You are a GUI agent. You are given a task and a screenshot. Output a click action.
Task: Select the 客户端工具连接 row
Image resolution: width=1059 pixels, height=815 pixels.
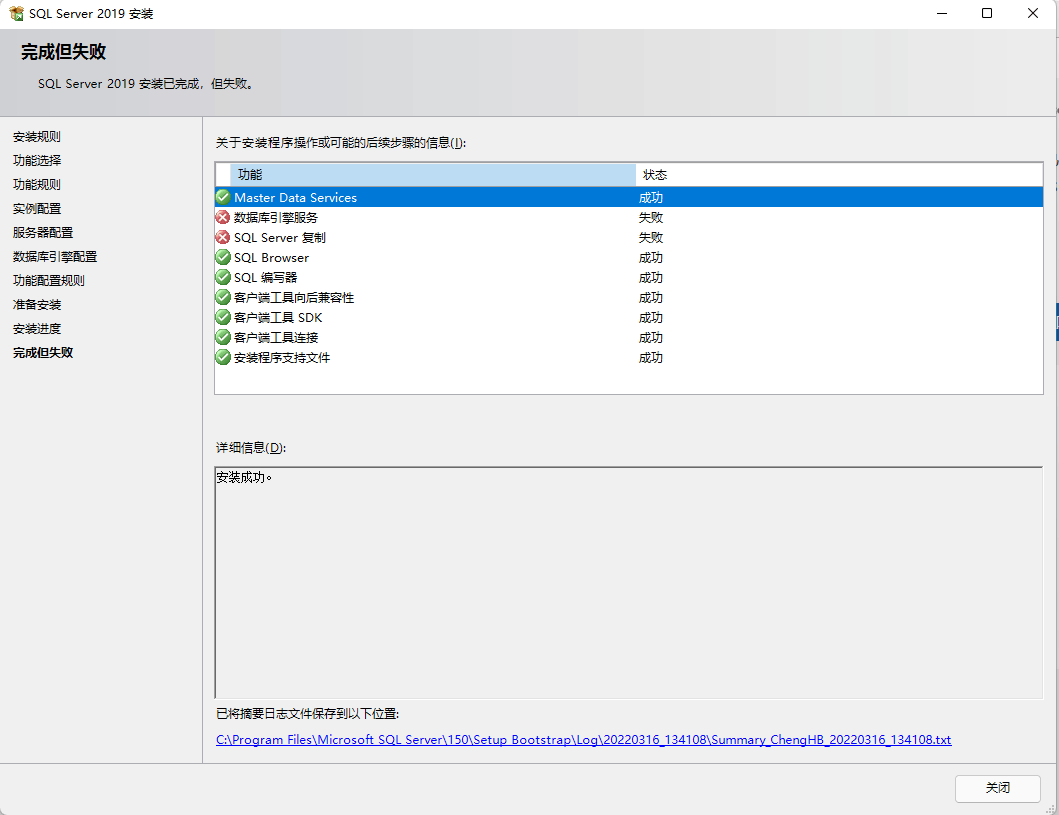tap(629, 337)
